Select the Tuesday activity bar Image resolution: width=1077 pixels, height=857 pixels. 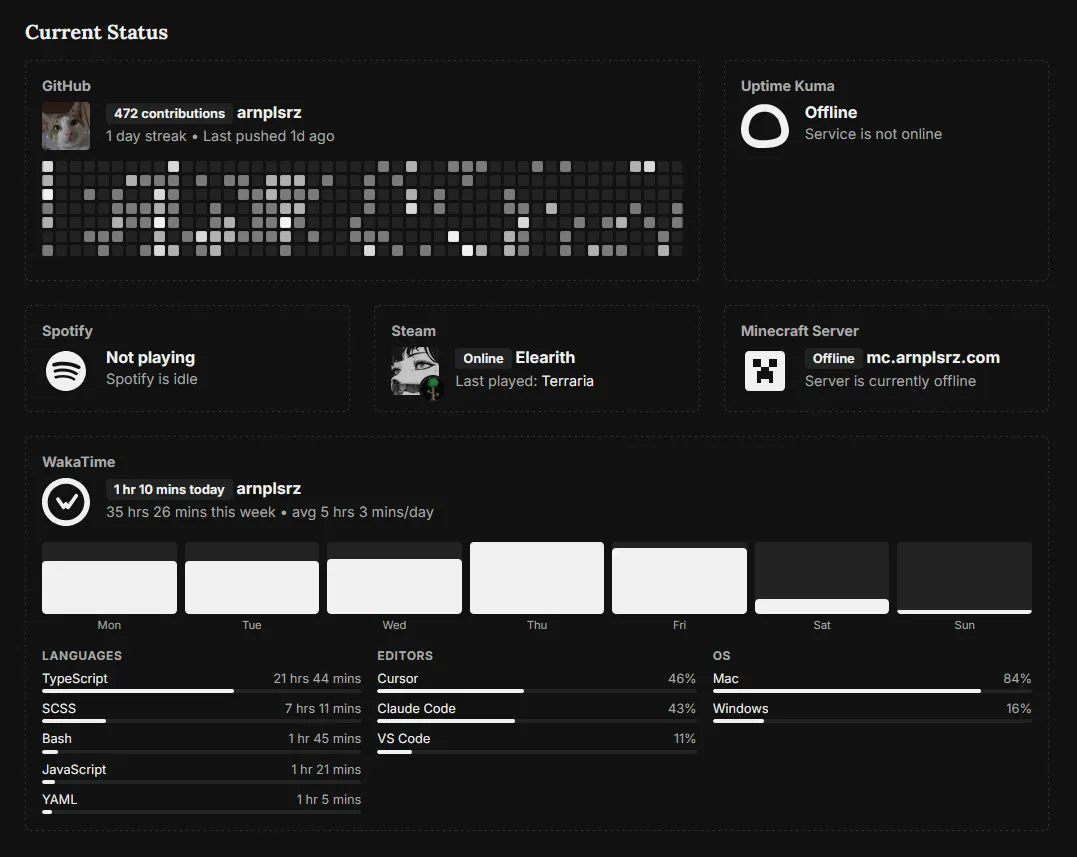tap(251, 578)
